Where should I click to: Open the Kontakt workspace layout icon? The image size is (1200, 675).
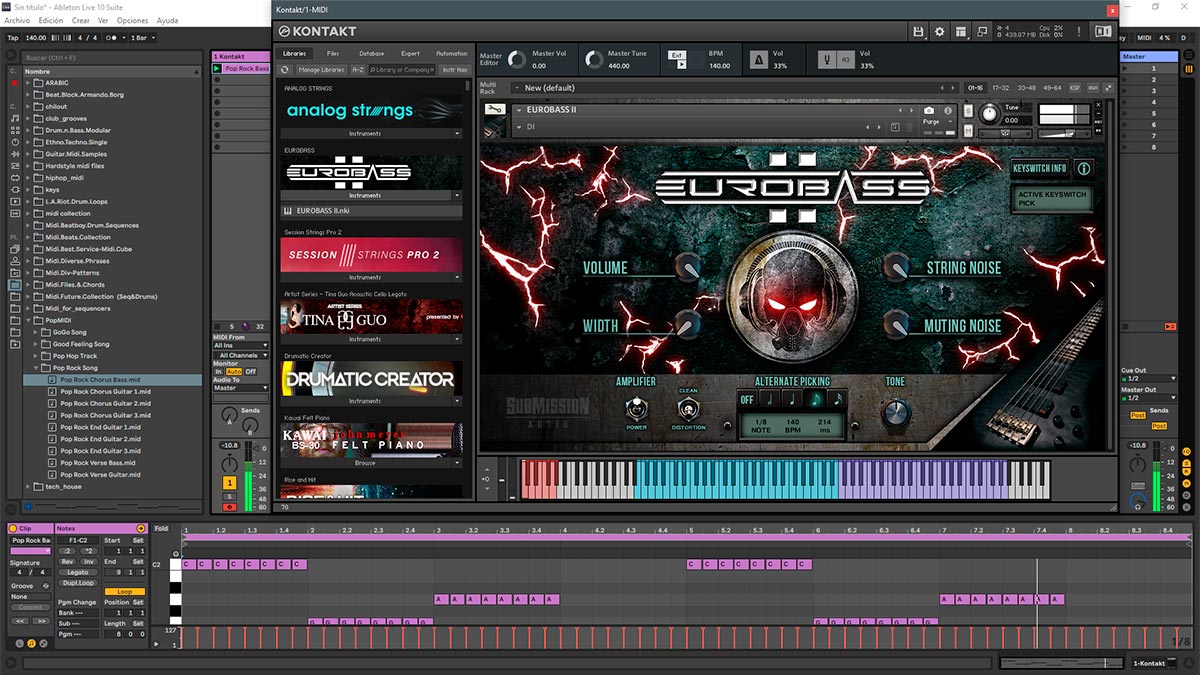point(960,32)
